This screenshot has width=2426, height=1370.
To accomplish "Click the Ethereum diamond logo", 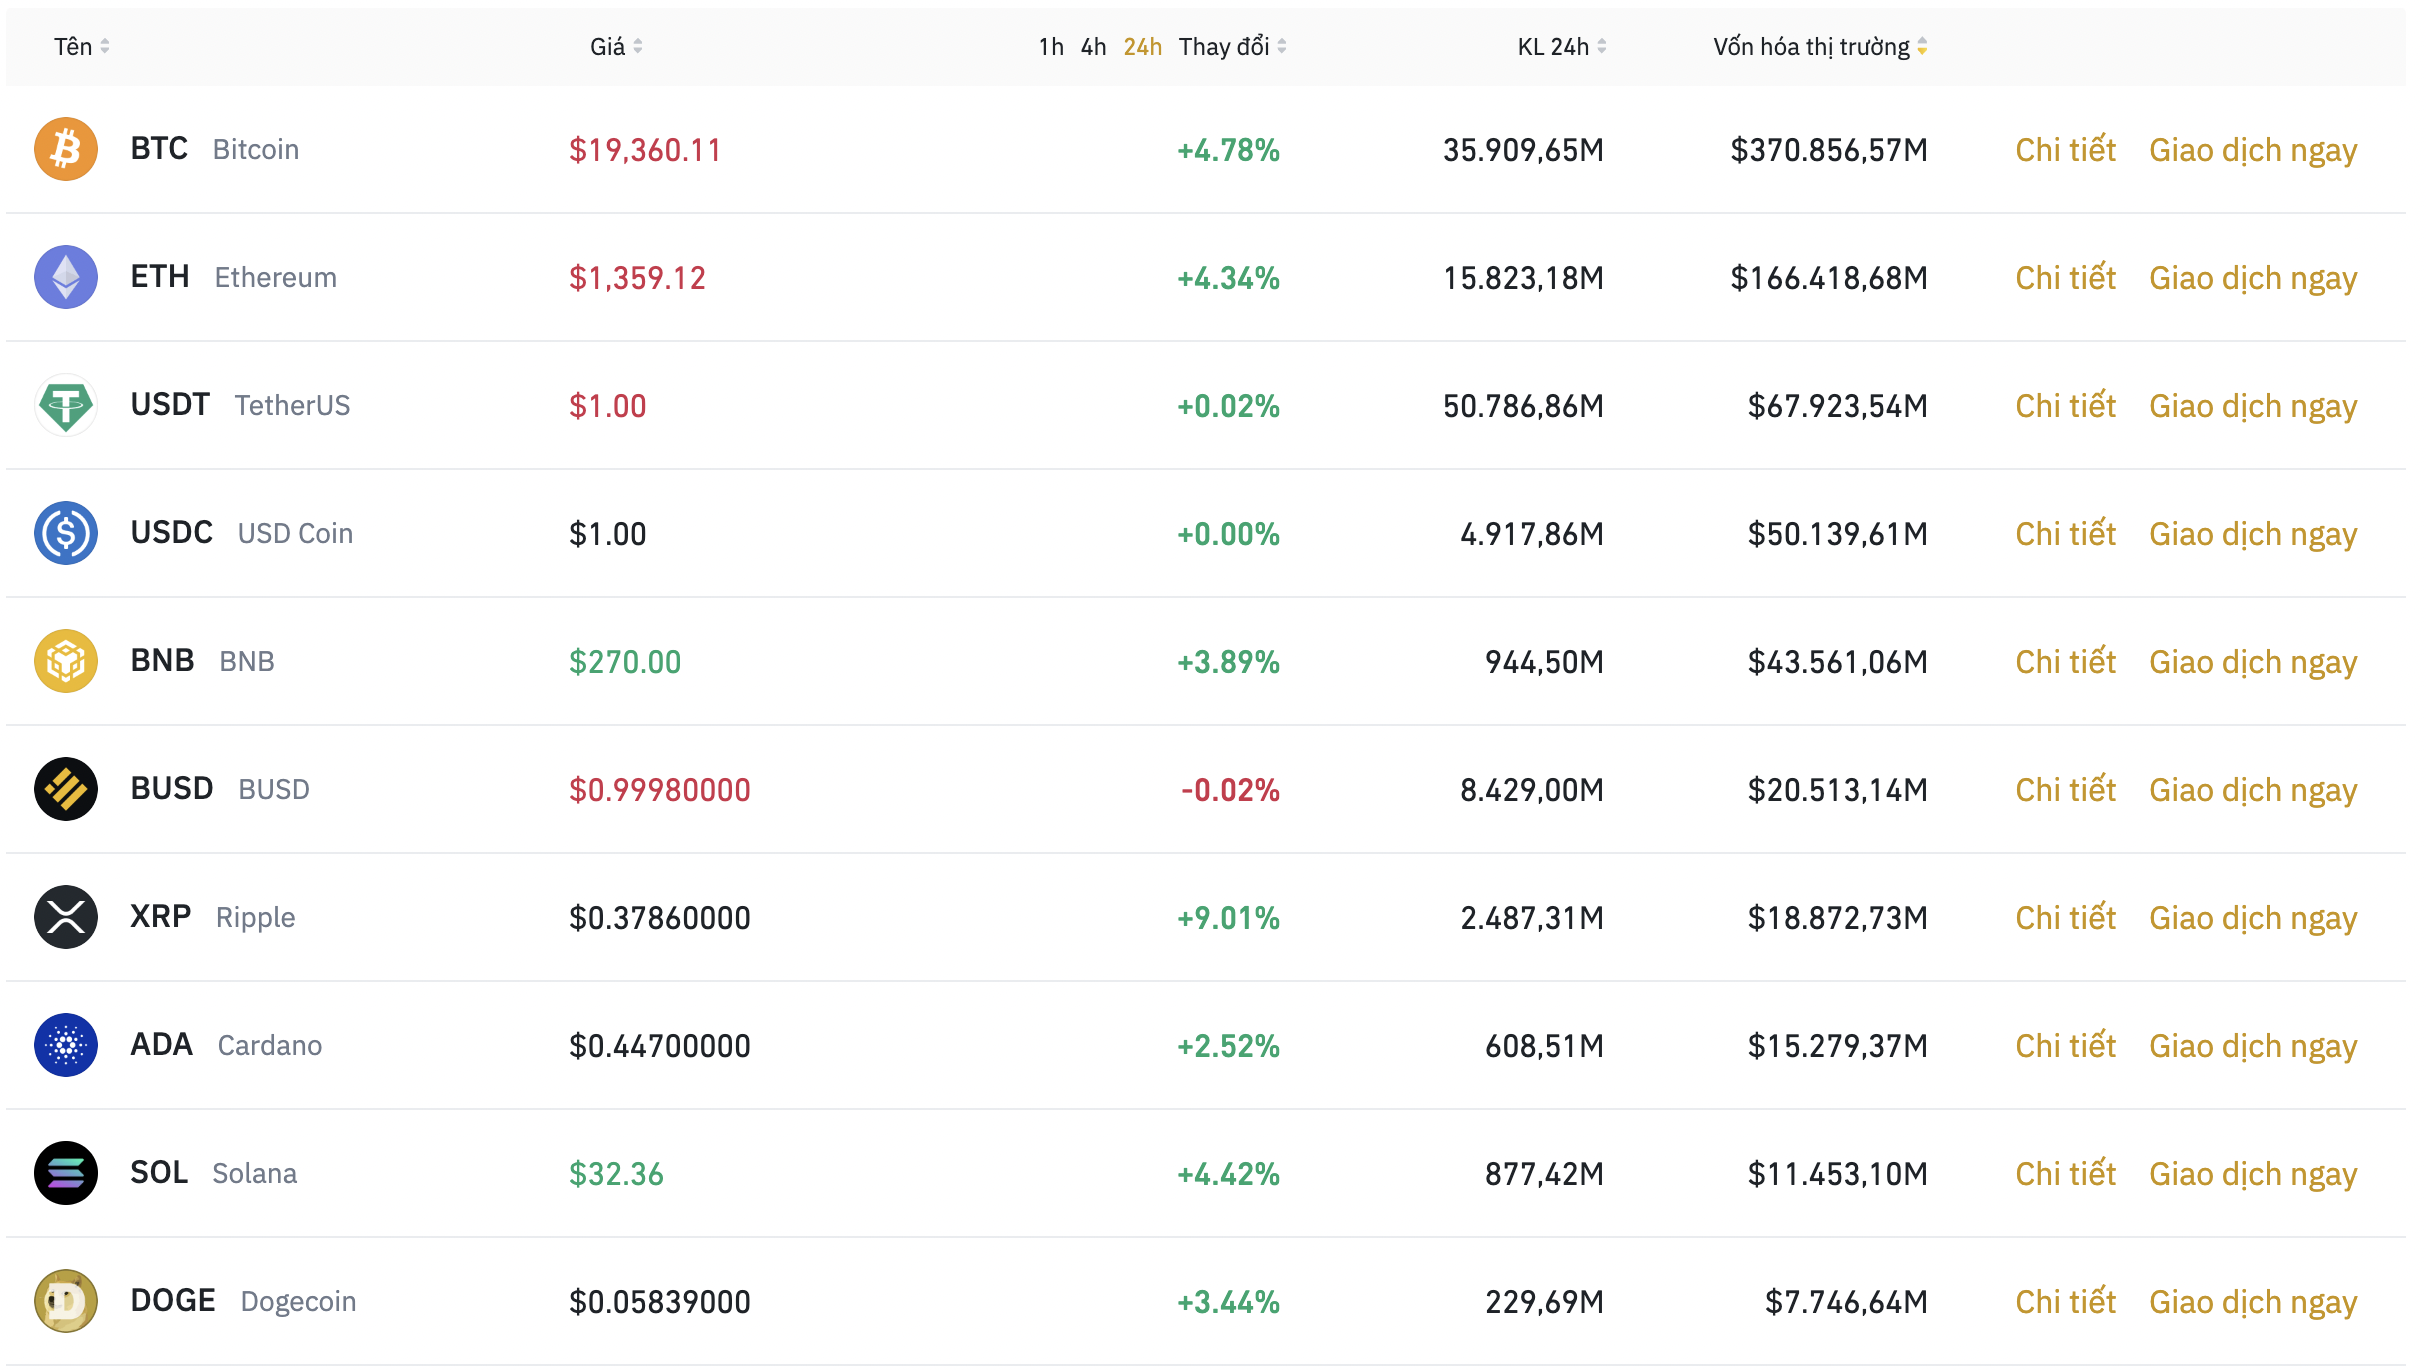I will 66,277.
